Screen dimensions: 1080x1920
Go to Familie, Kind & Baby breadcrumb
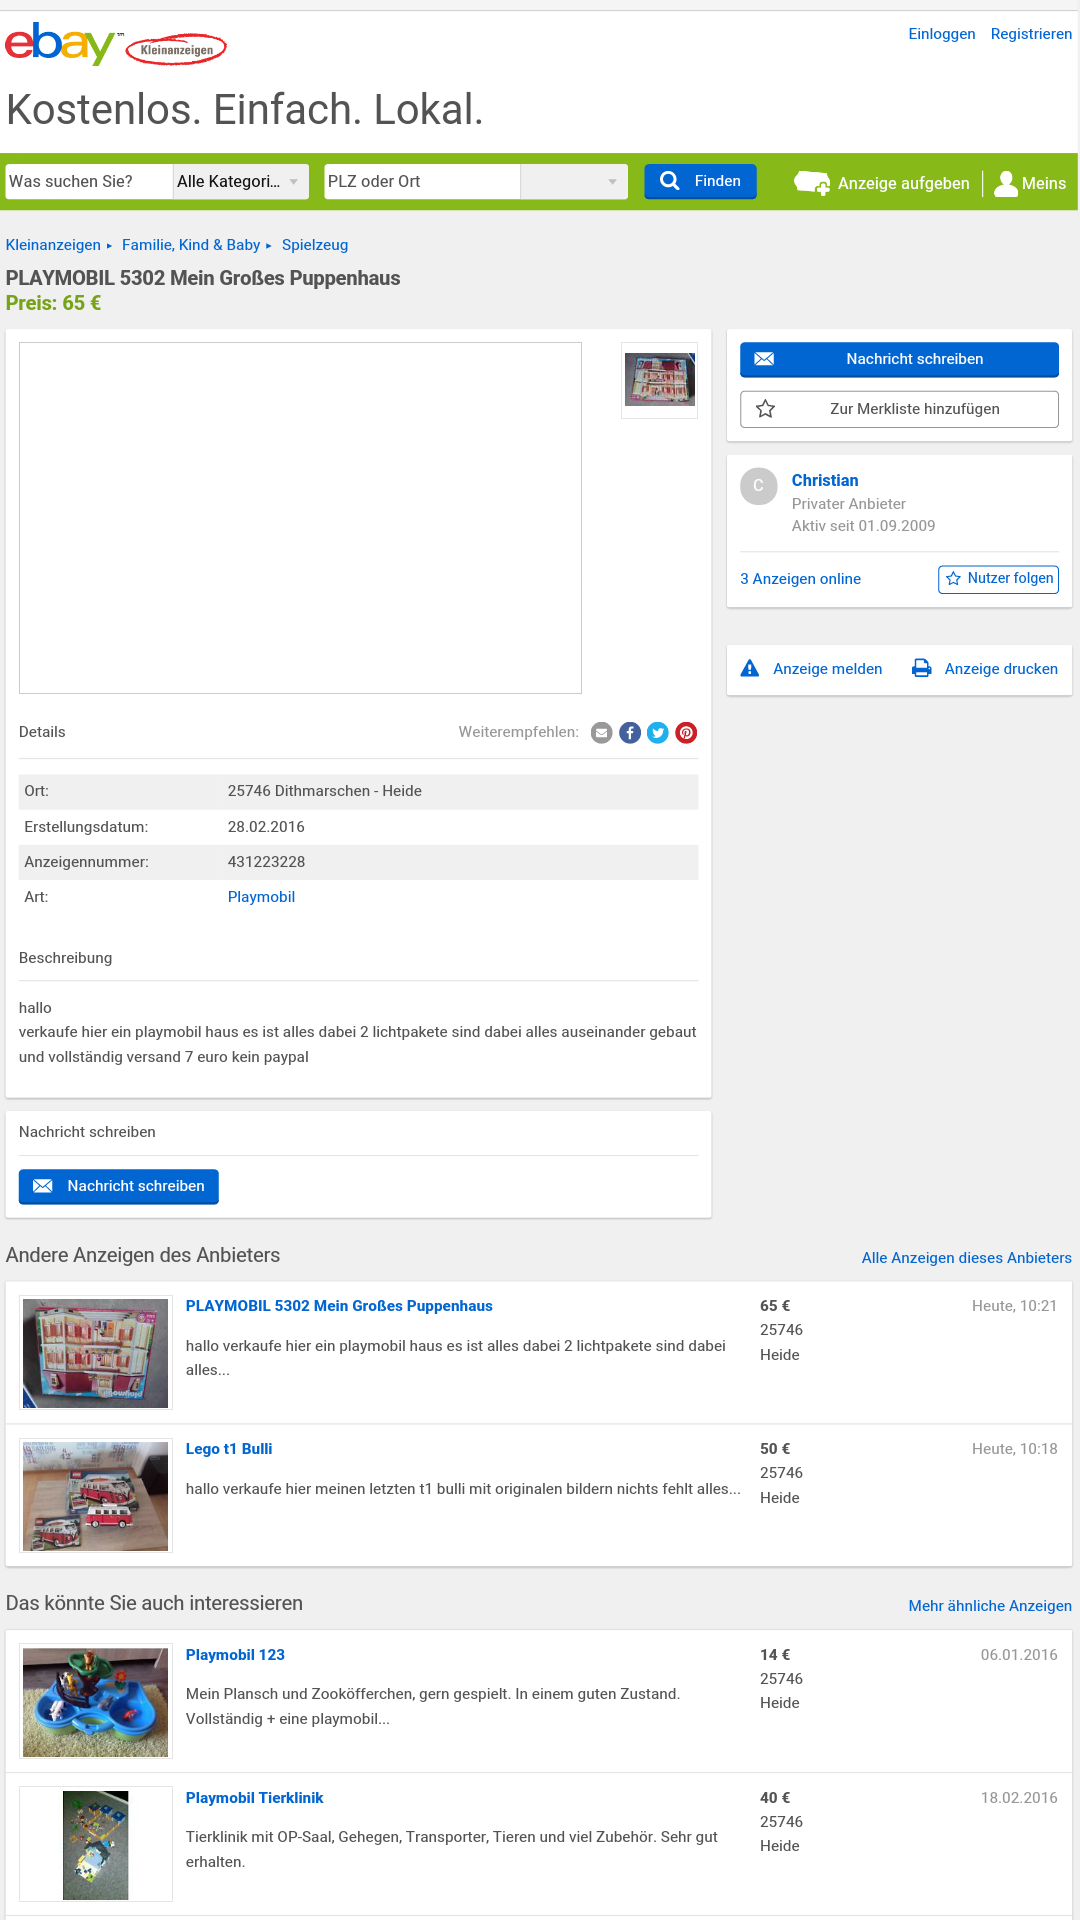pos(191,245)
